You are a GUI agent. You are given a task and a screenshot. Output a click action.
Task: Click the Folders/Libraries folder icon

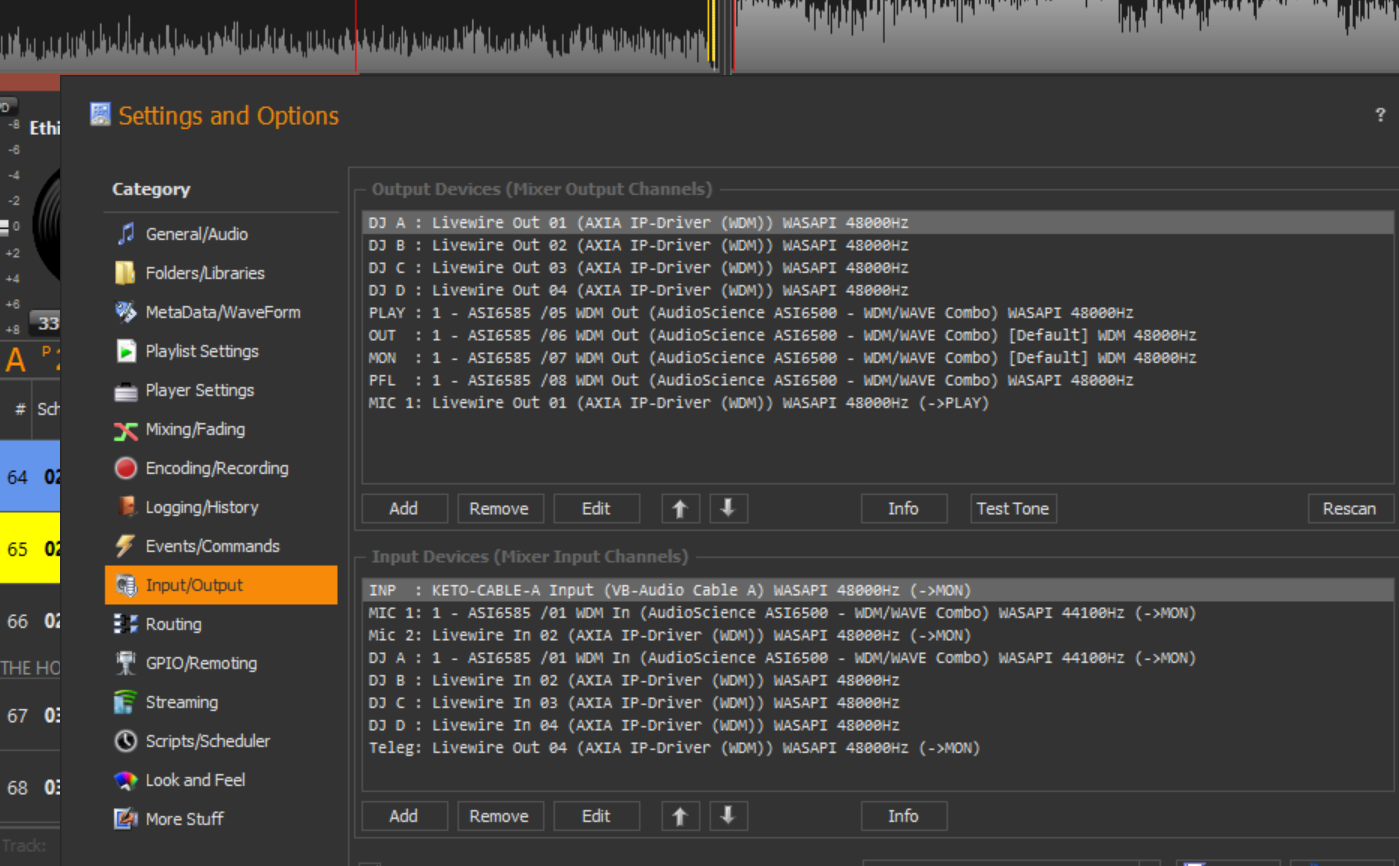click(x=126, y=273)
